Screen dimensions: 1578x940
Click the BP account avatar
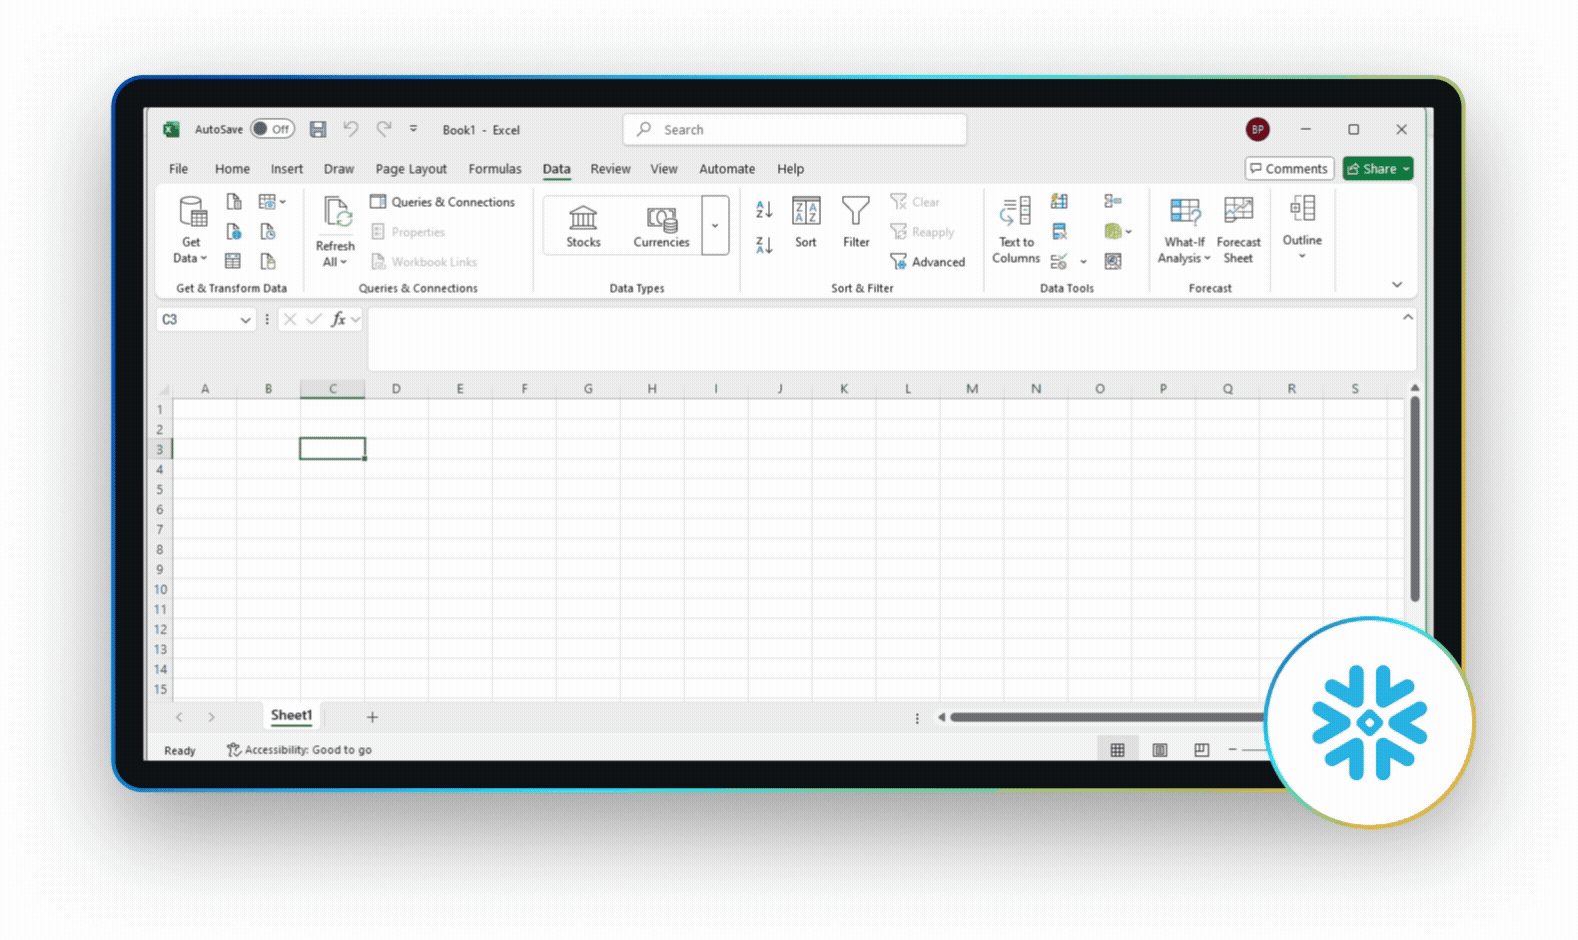1257,129
